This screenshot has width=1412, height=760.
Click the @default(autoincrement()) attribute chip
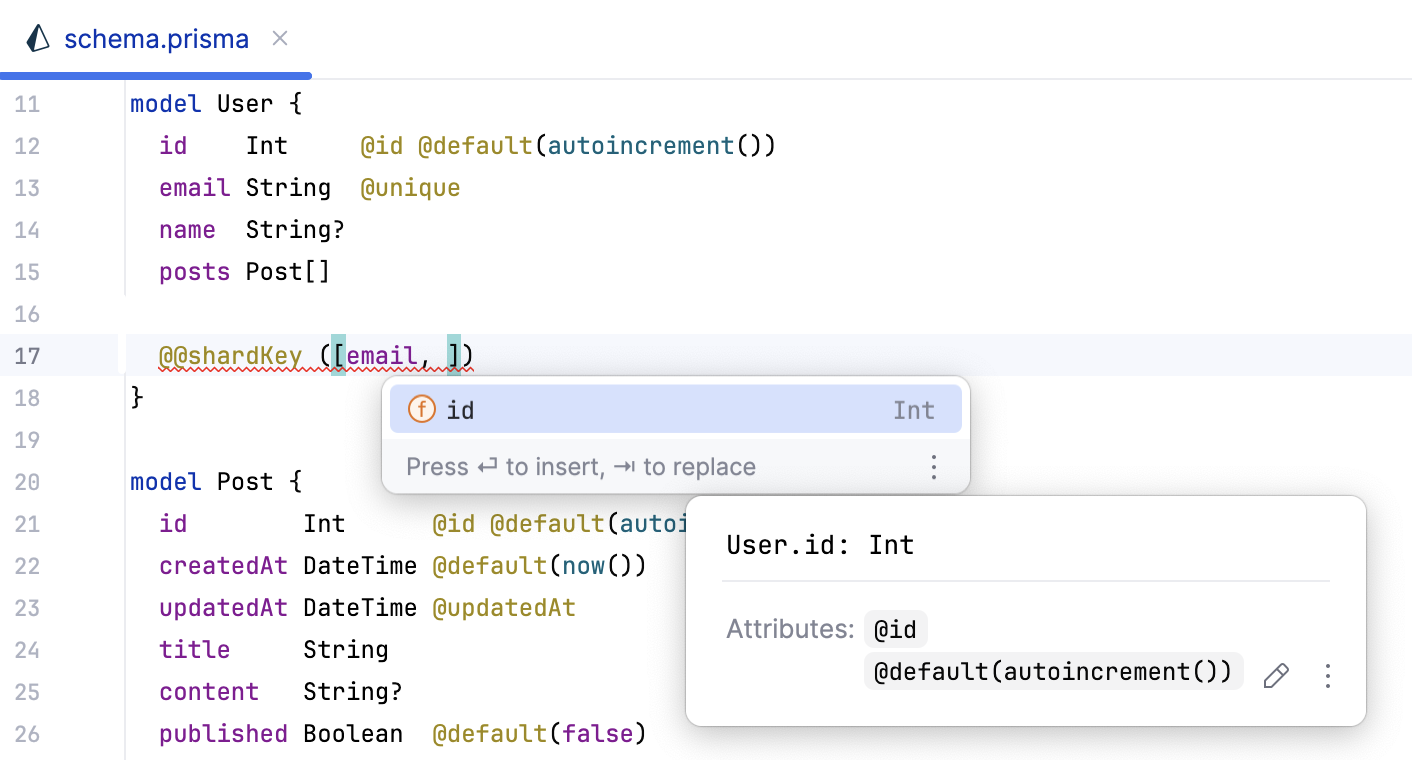pyautogui.click(x=1053, y=671)
